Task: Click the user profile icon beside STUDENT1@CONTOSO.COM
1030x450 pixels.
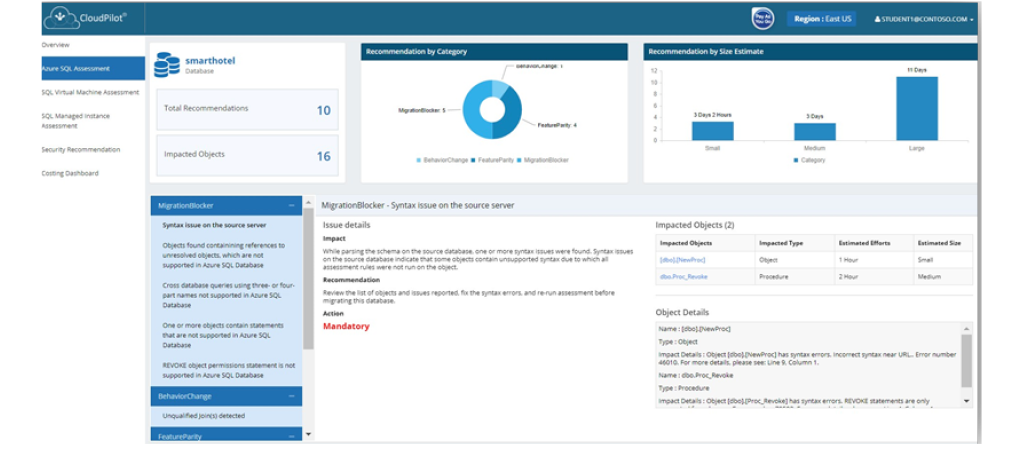Action: tap(878, 19)
